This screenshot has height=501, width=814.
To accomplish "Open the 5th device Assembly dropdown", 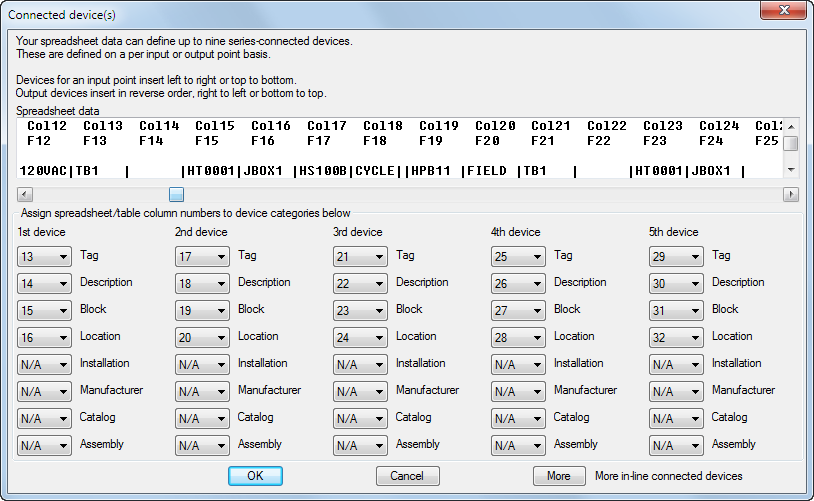I will point(676,445).
